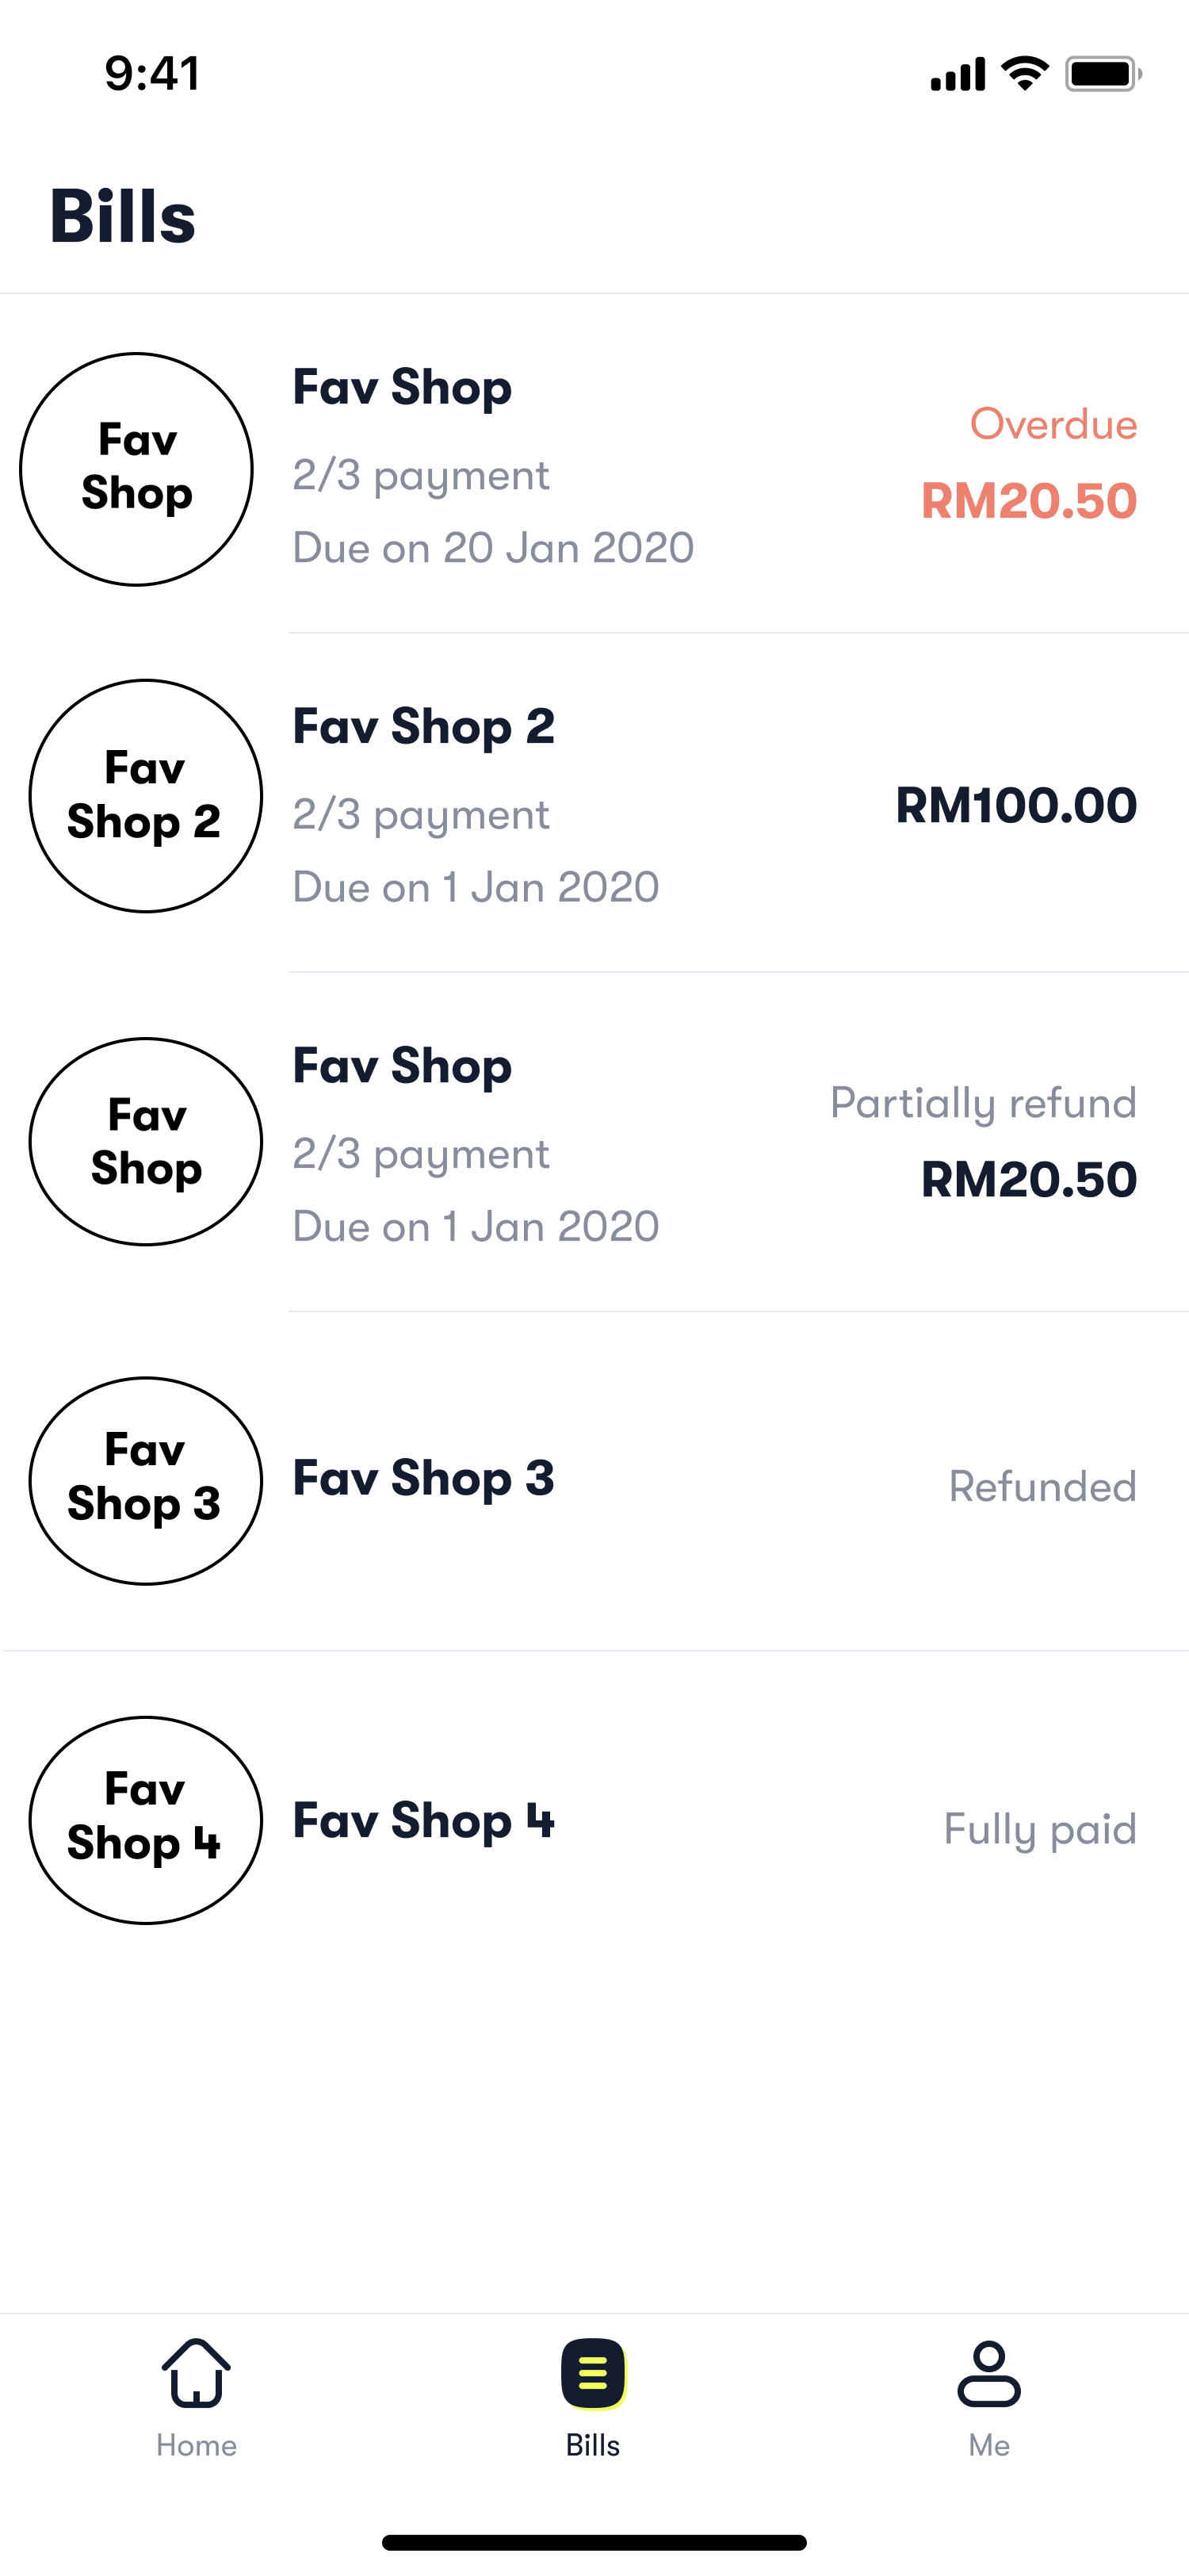Open the Fully paid status

1040,1829
